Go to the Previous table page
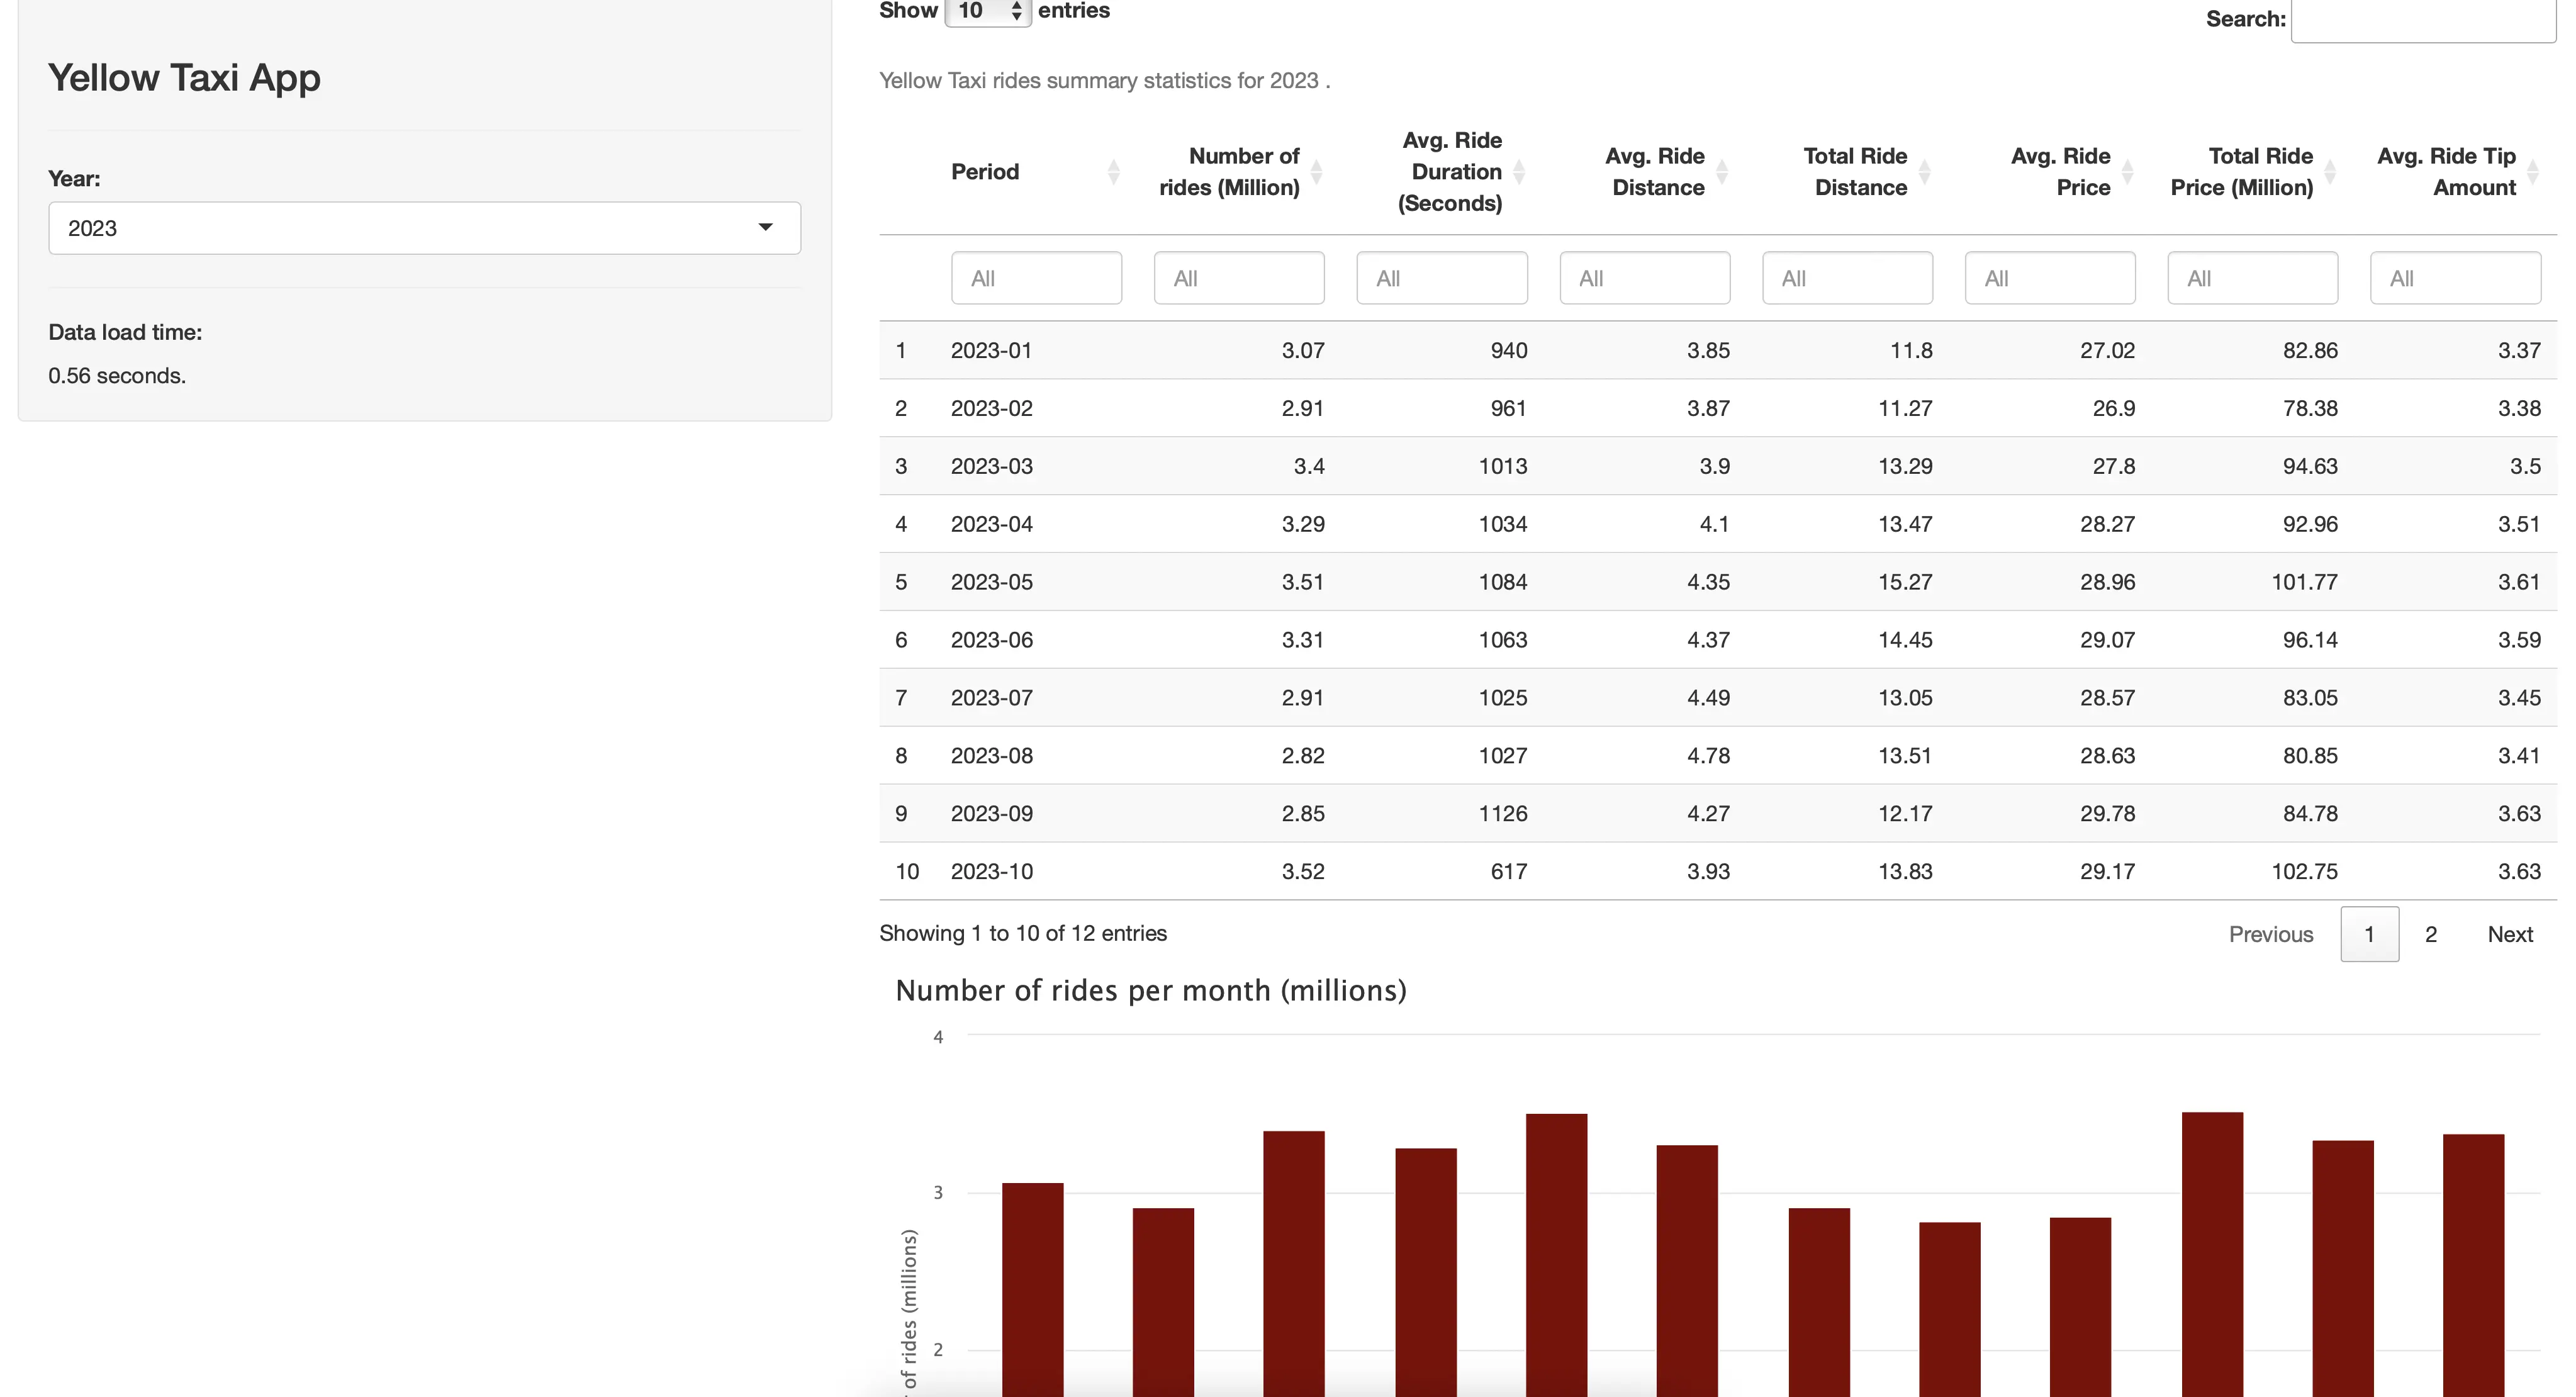The height and width of the screenshot is (1397, 2576). [x=2271, y=934]
